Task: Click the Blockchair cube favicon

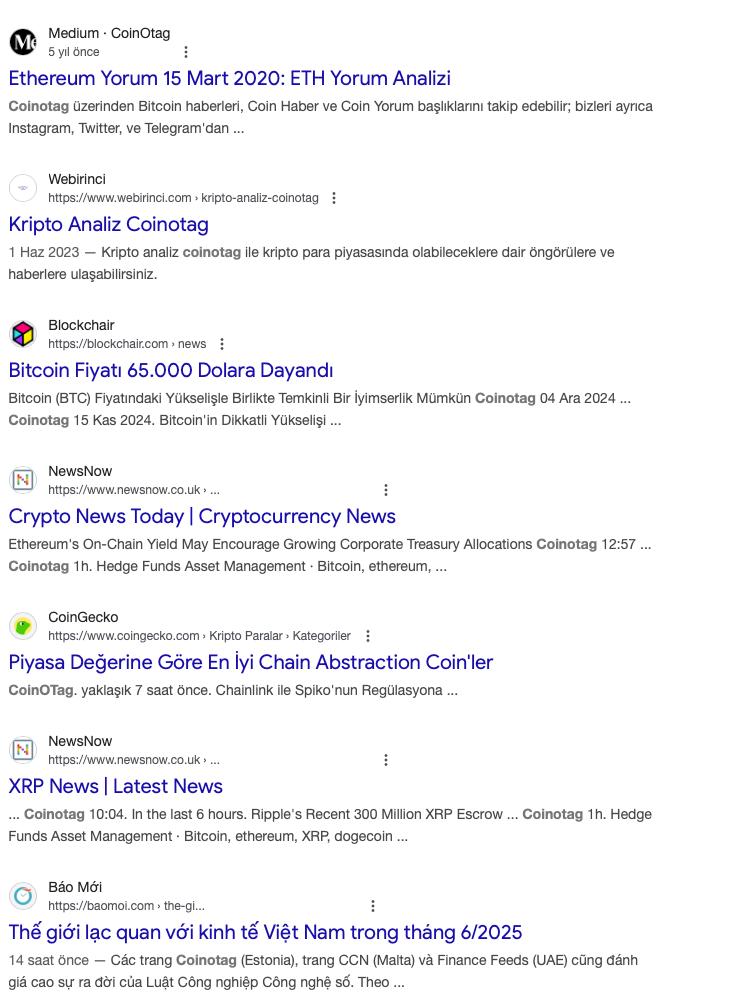Action: pos(23,334)
